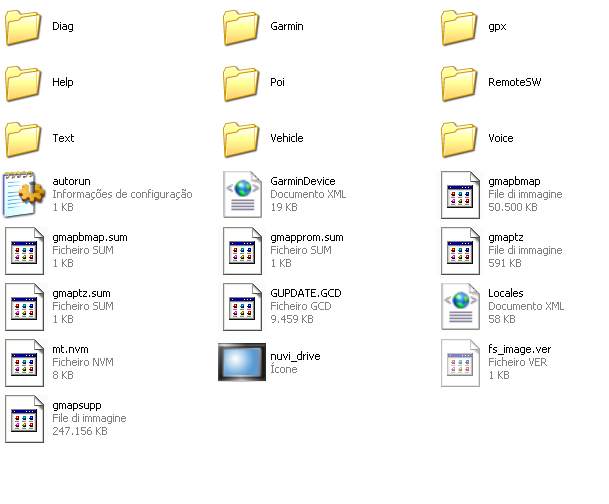Select the gmapprom.sum file icon
Image resolution: width=609 pixels, height=504 pixels.
242,251
